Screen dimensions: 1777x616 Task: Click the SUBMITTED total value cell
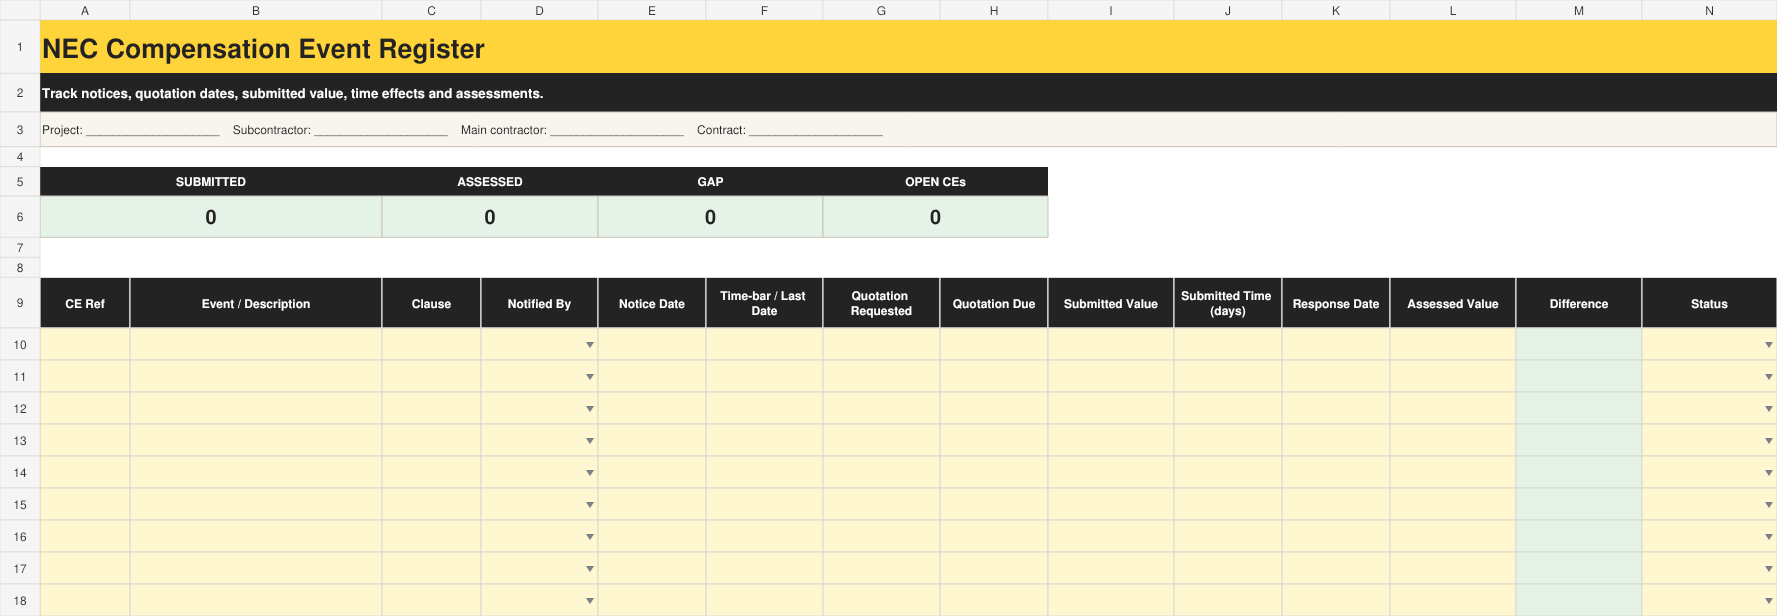pos(211,217)
